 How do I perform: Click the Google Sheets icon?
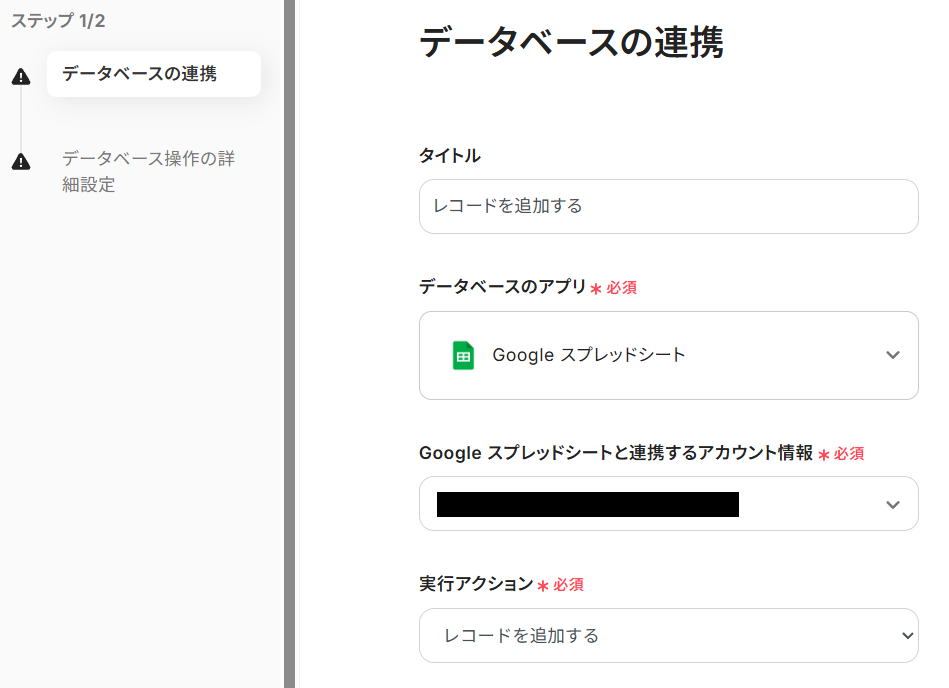click(x=463, y=355)
